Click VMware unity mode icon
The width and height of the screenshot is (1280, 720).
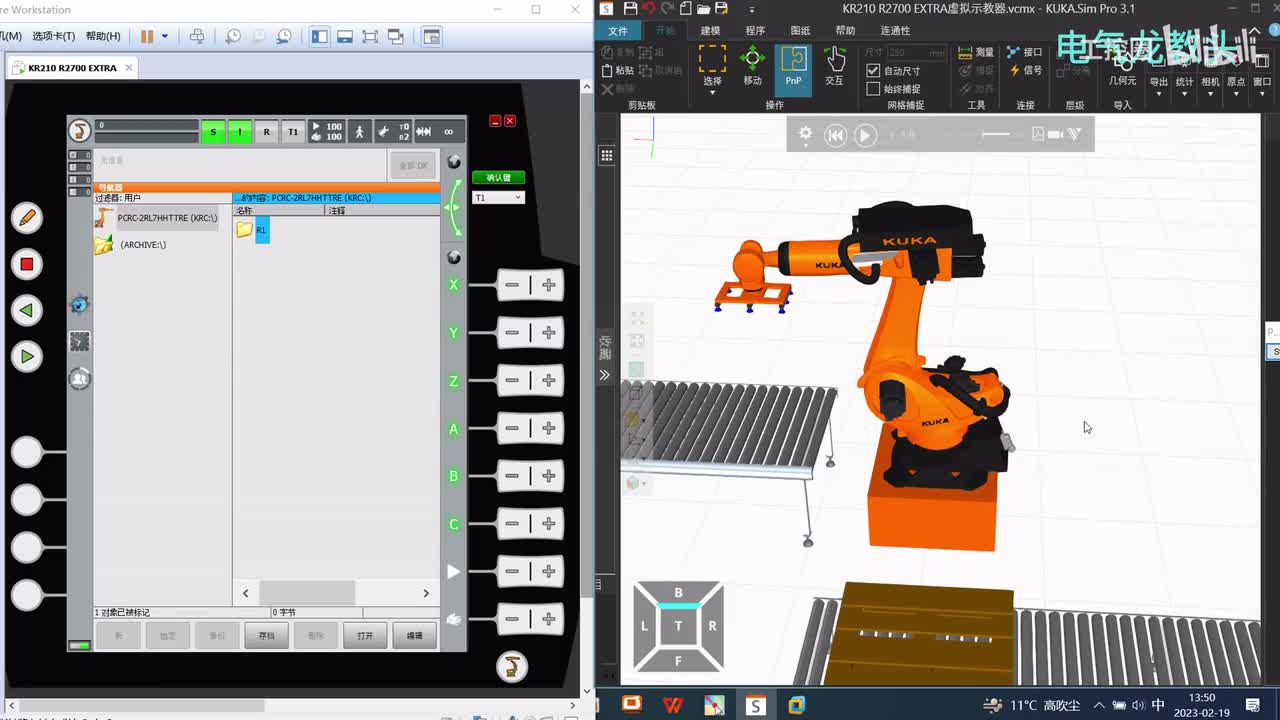click(395, 36)
